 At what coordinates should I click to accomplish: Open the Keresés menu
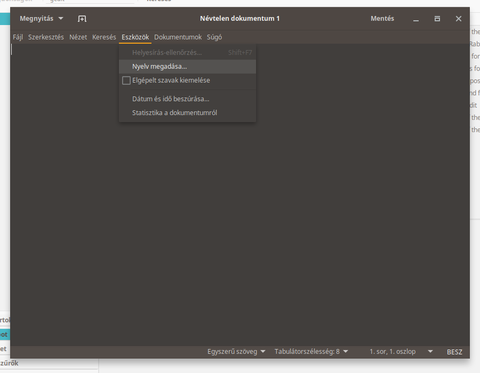pos(104,37)
